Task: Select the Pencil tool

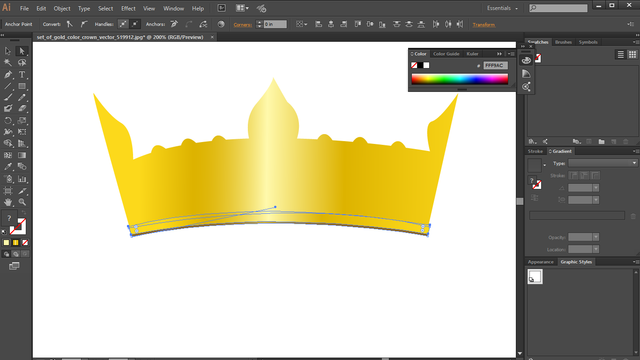Action: 22,98
